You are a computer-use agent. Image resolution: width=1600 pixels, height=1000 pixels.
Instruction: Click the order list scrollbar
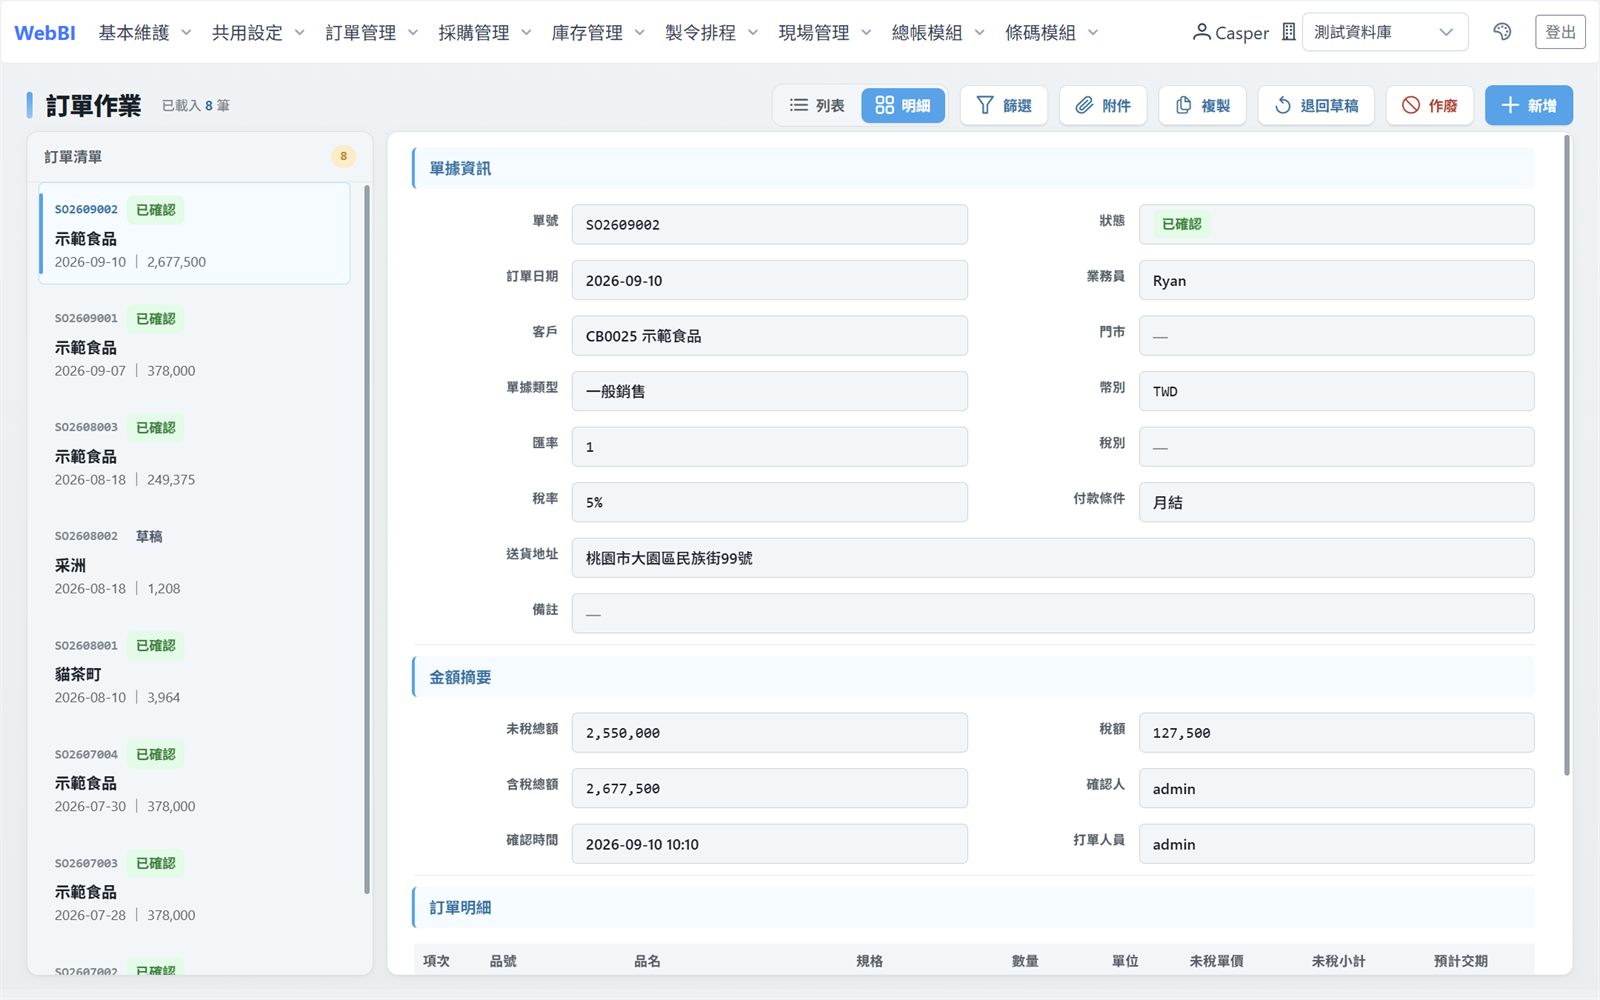pos(367,540)
